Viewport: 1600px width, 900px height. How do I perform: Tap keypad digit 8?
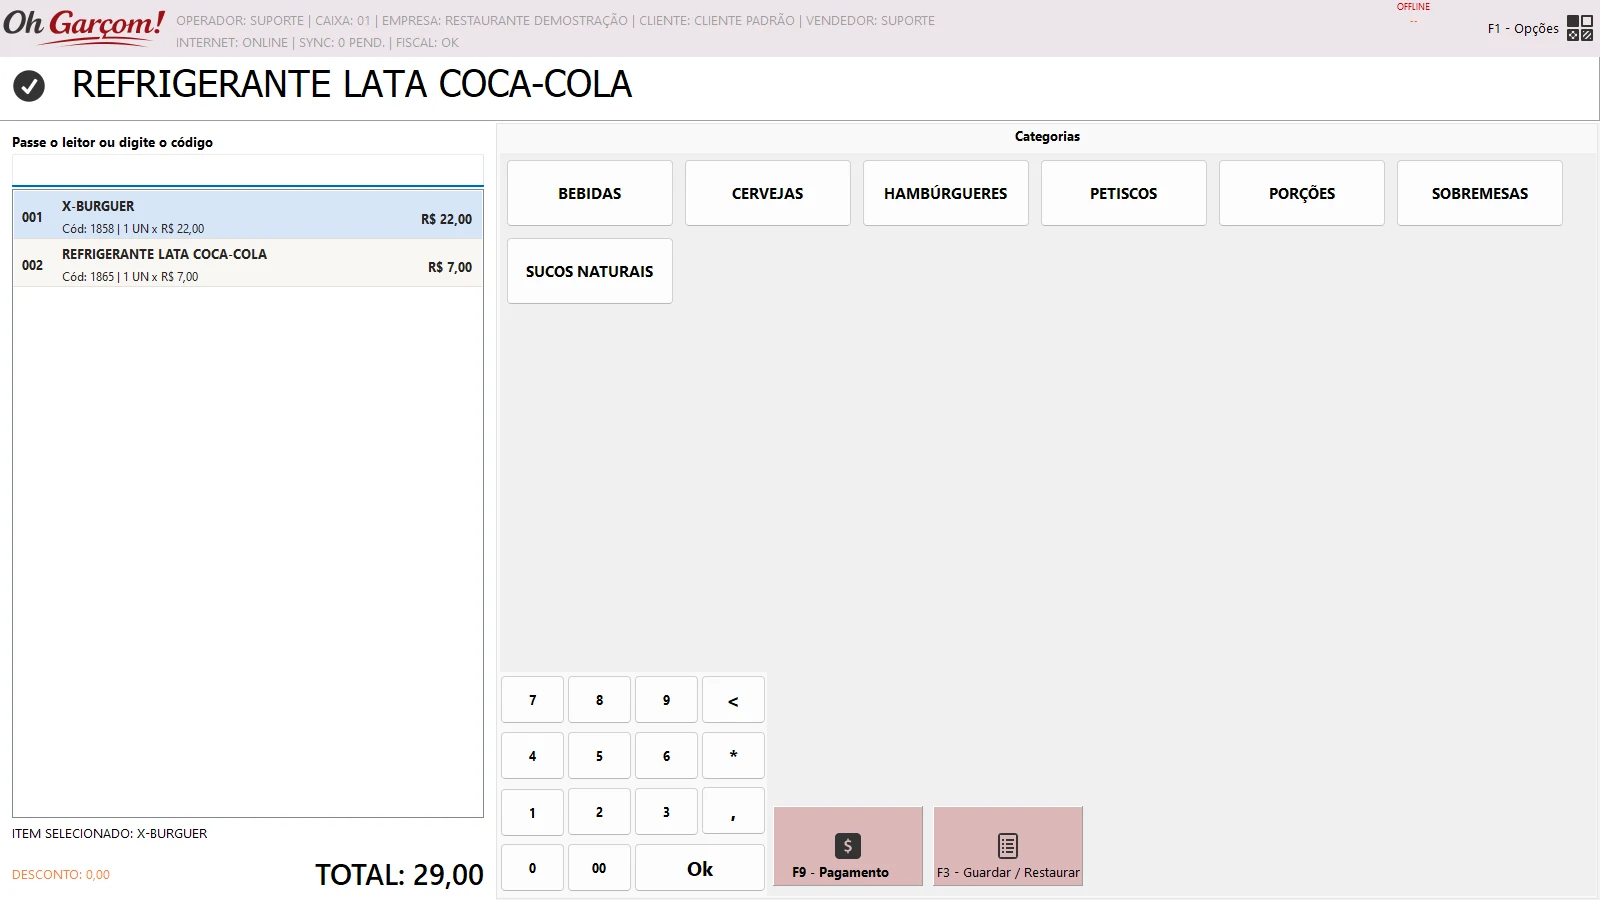tap(599, 700)
